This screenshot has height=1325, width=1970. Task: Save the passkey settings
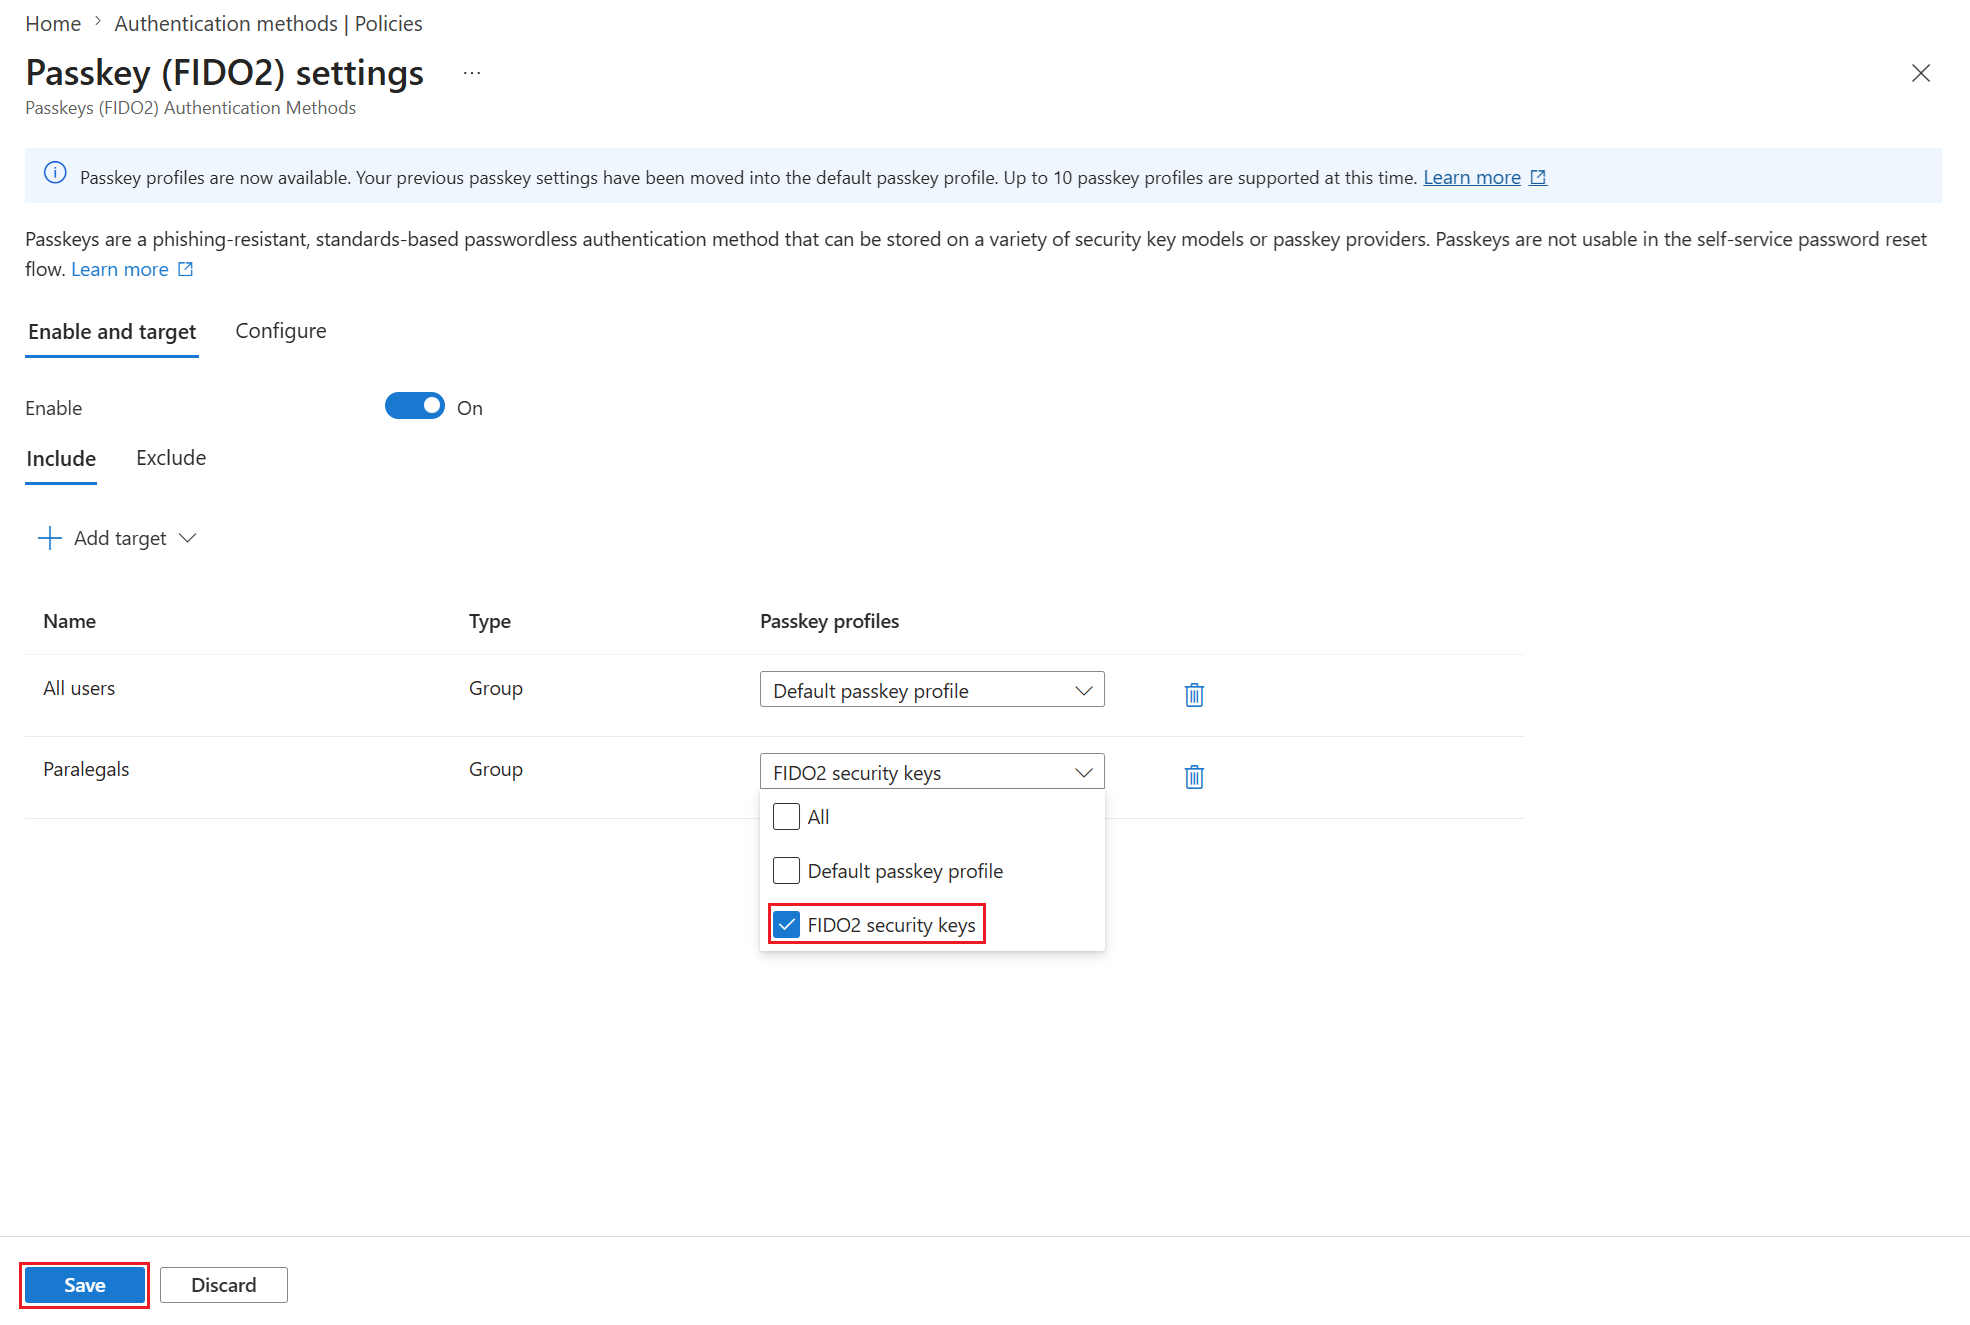click(x=85, y=1285)
